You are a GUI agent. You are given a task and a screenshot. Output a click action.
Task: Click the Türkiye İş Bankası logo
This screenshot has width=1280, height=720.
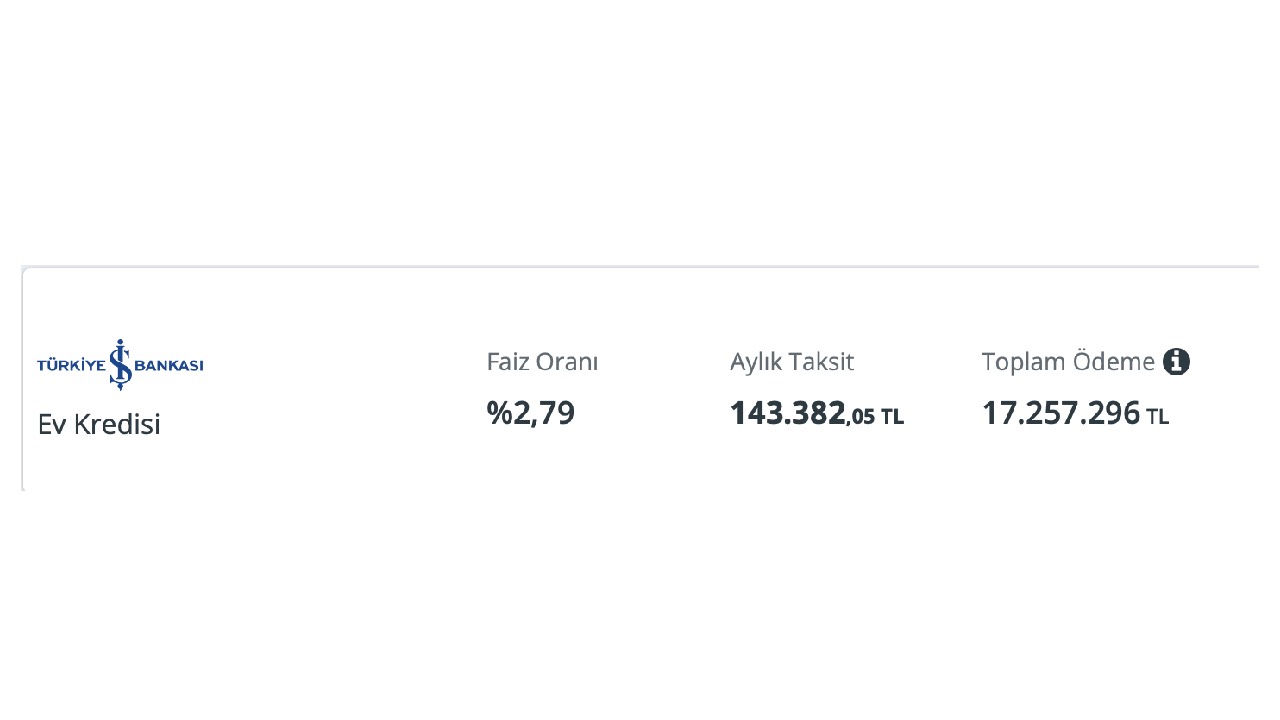[120, 365]
